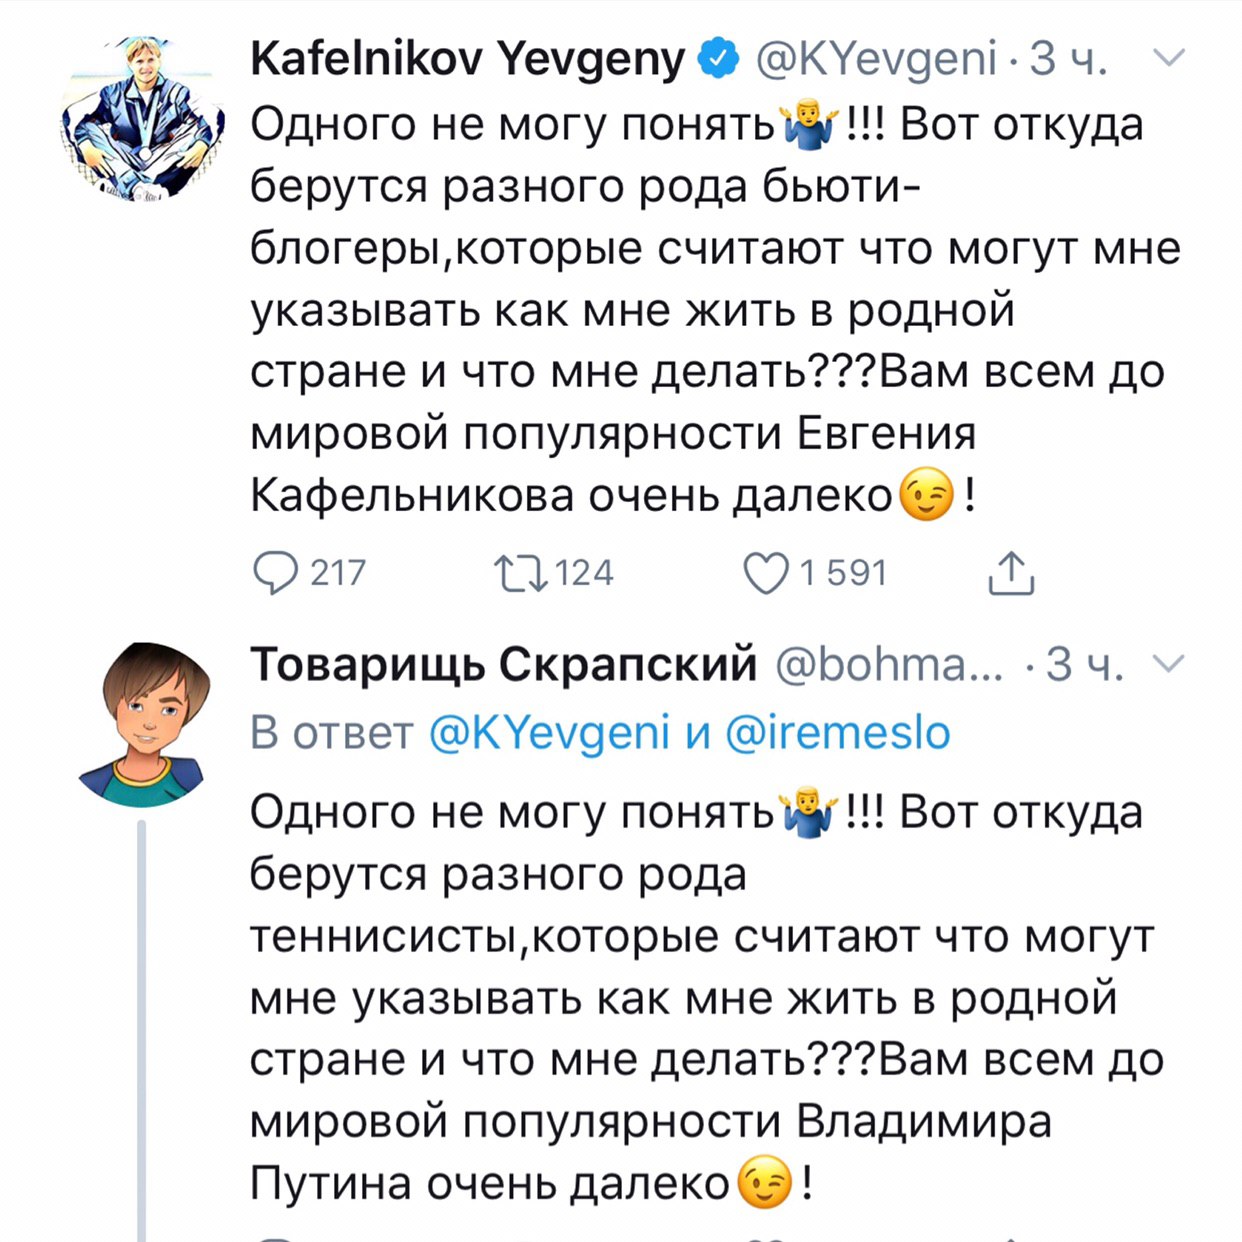Open the tweet text about бьюти-блогеры
1242x1242 pixels.
click(x=700, y=310)
